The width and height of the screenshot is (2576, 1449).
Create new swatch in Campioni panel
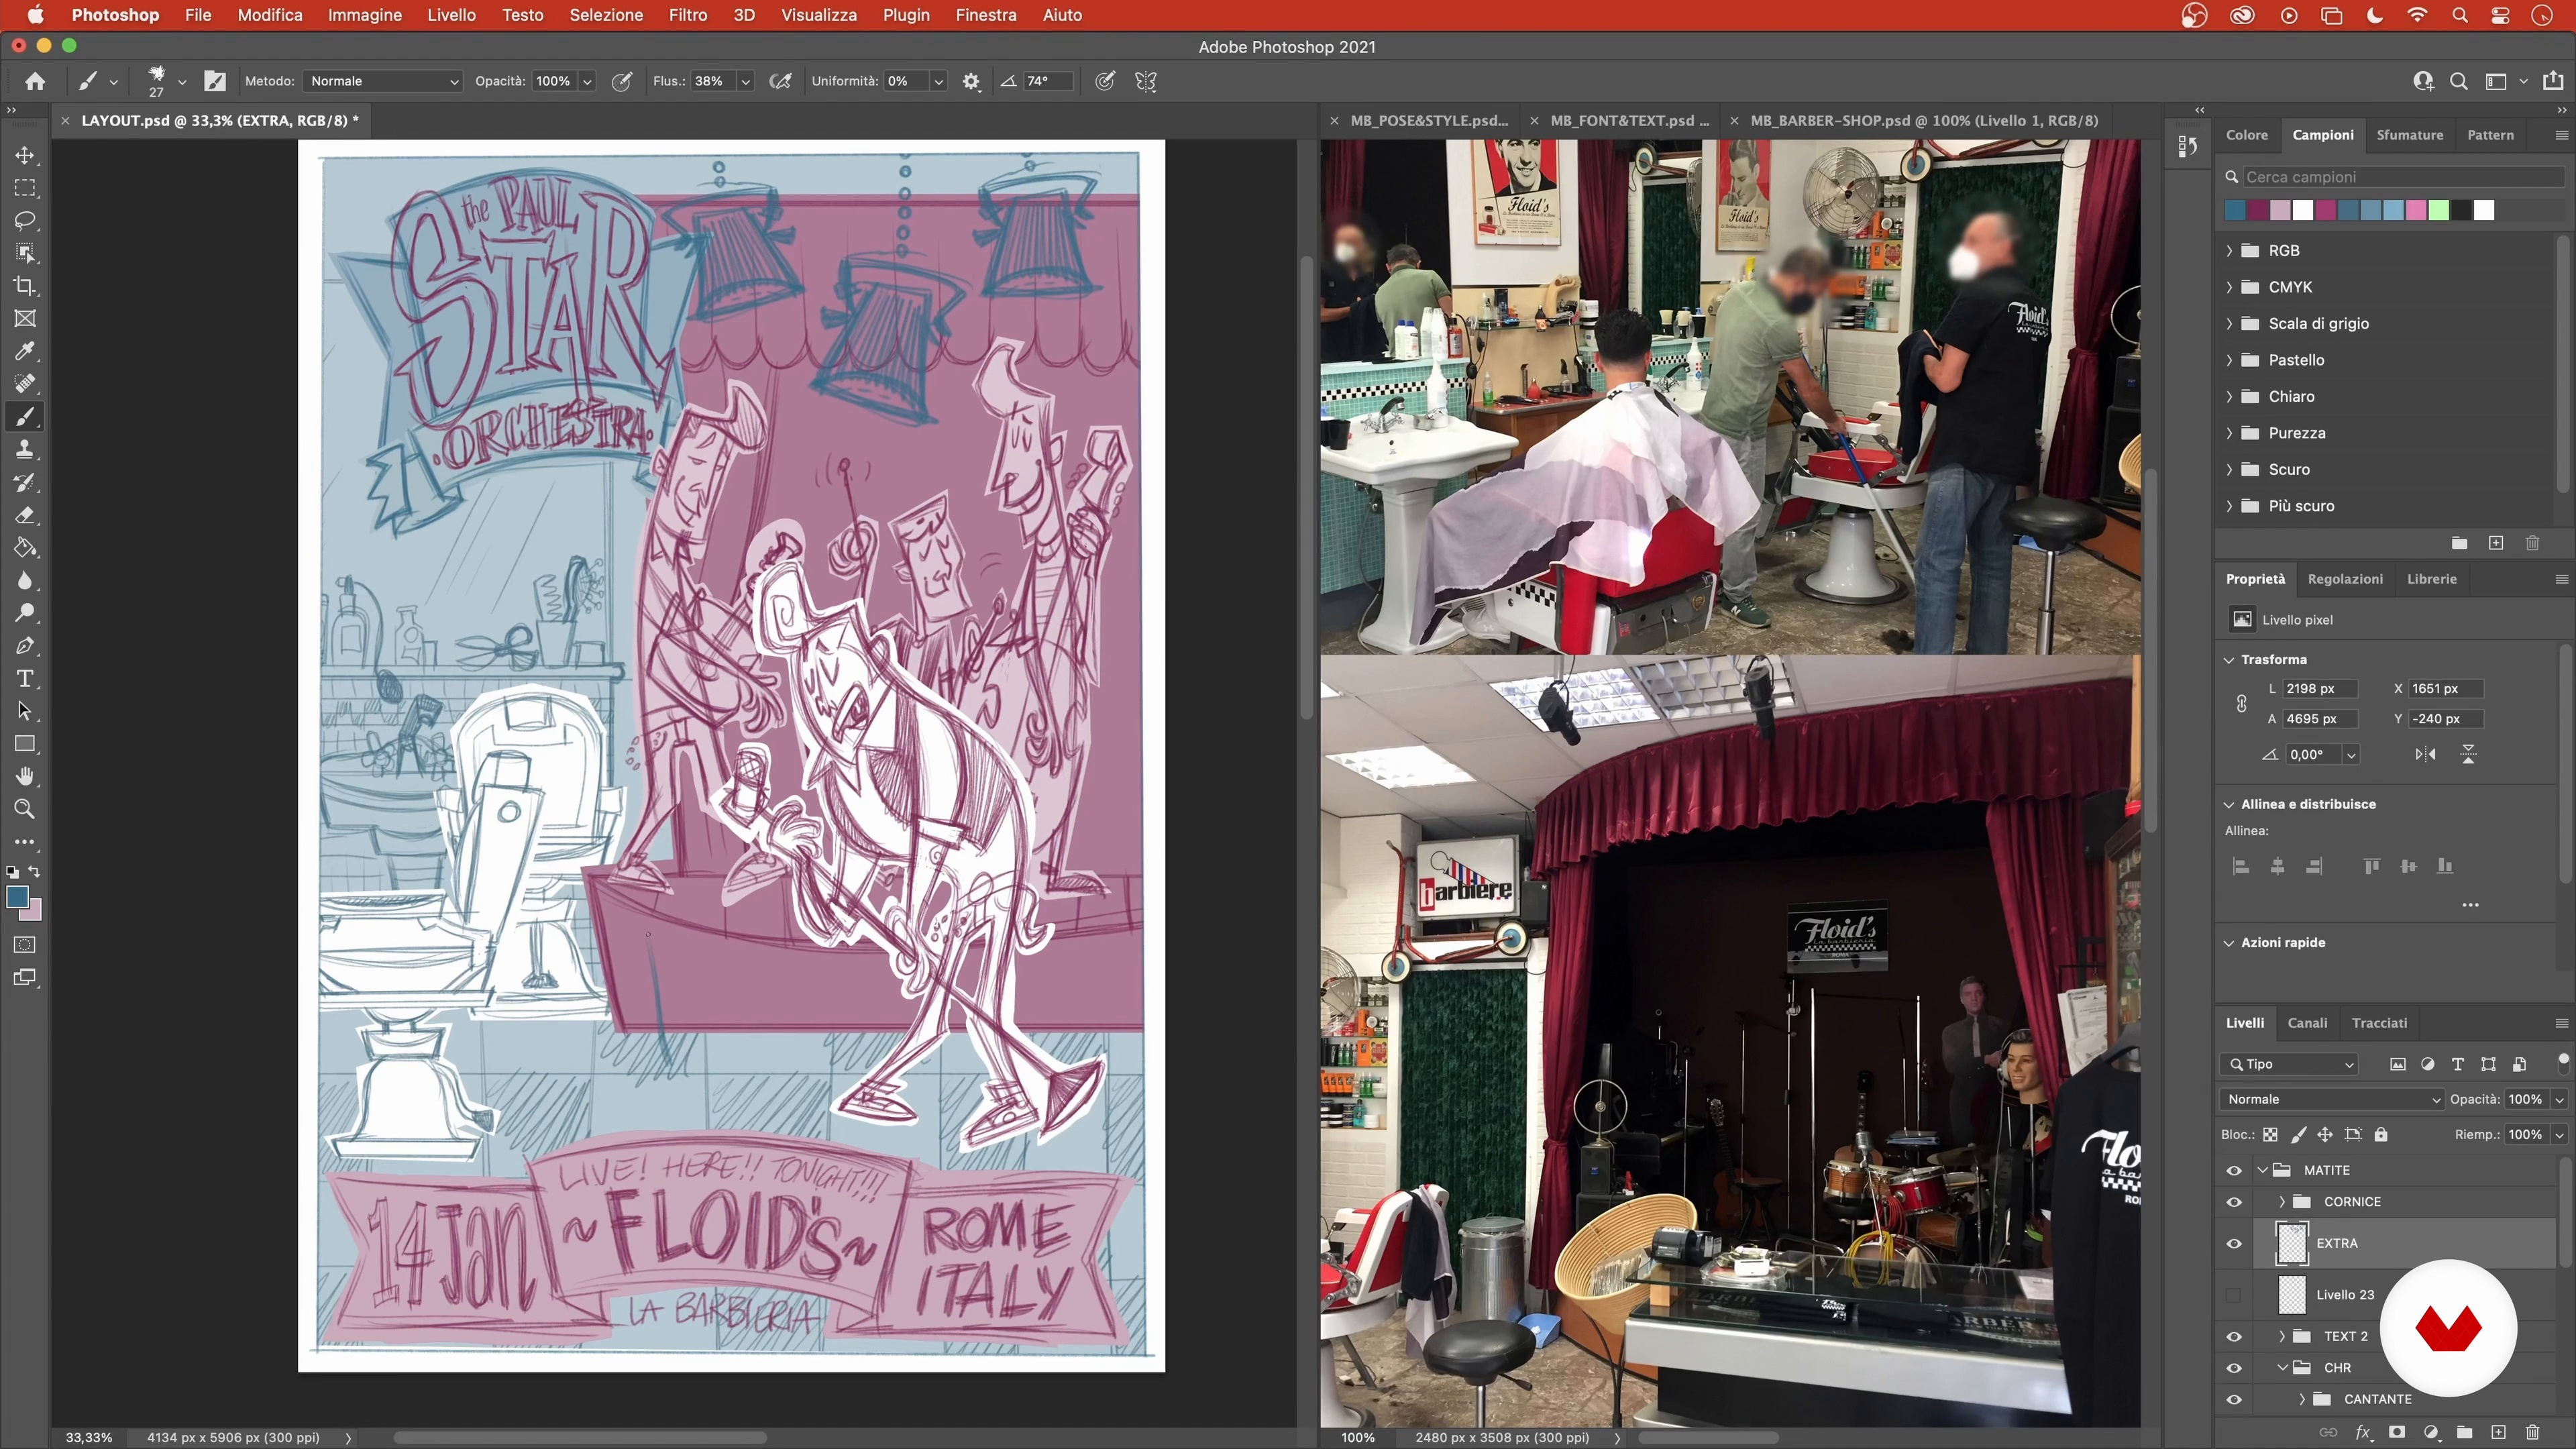point(2496,543)
